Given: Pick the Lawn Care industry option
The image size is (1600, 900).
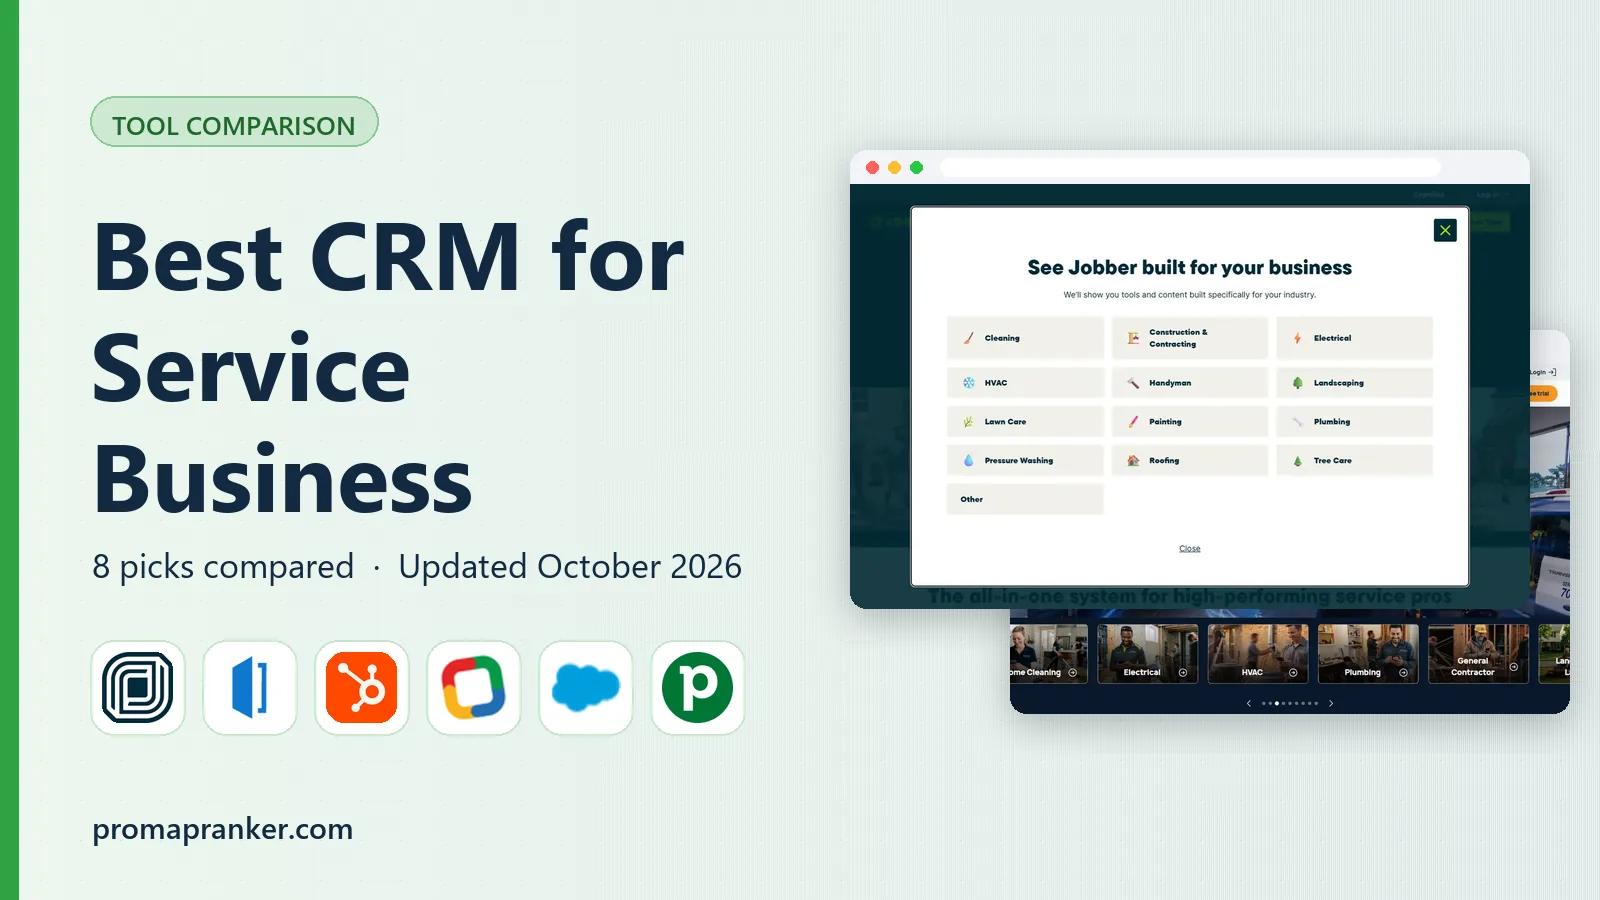Looking at the screenshot, I should (x=1025, y=422).
